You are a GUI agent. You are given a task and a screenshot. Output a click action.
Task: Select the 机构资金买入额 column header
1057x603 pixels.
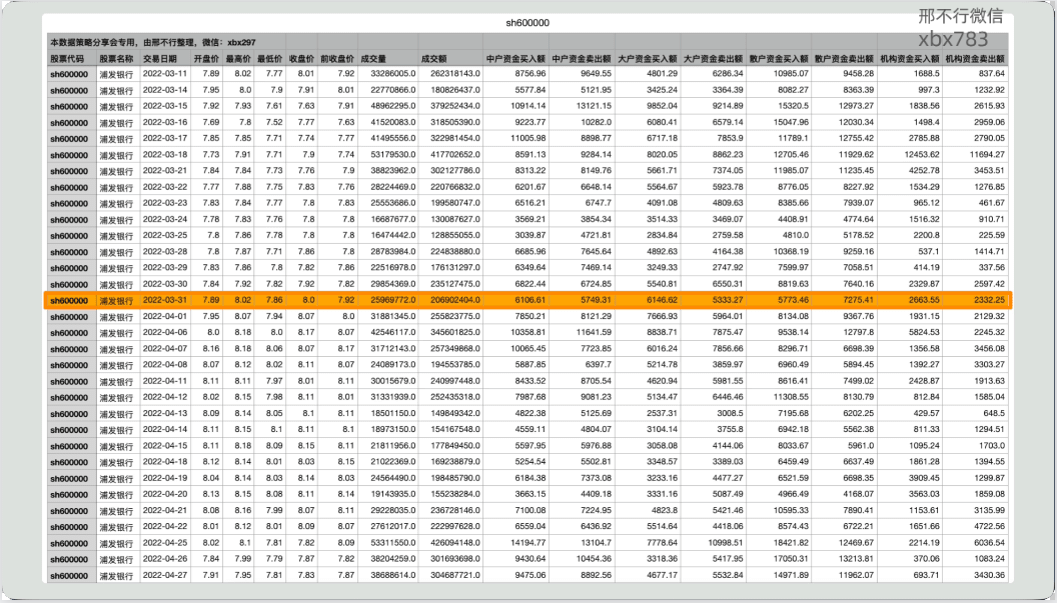[909, 59]
